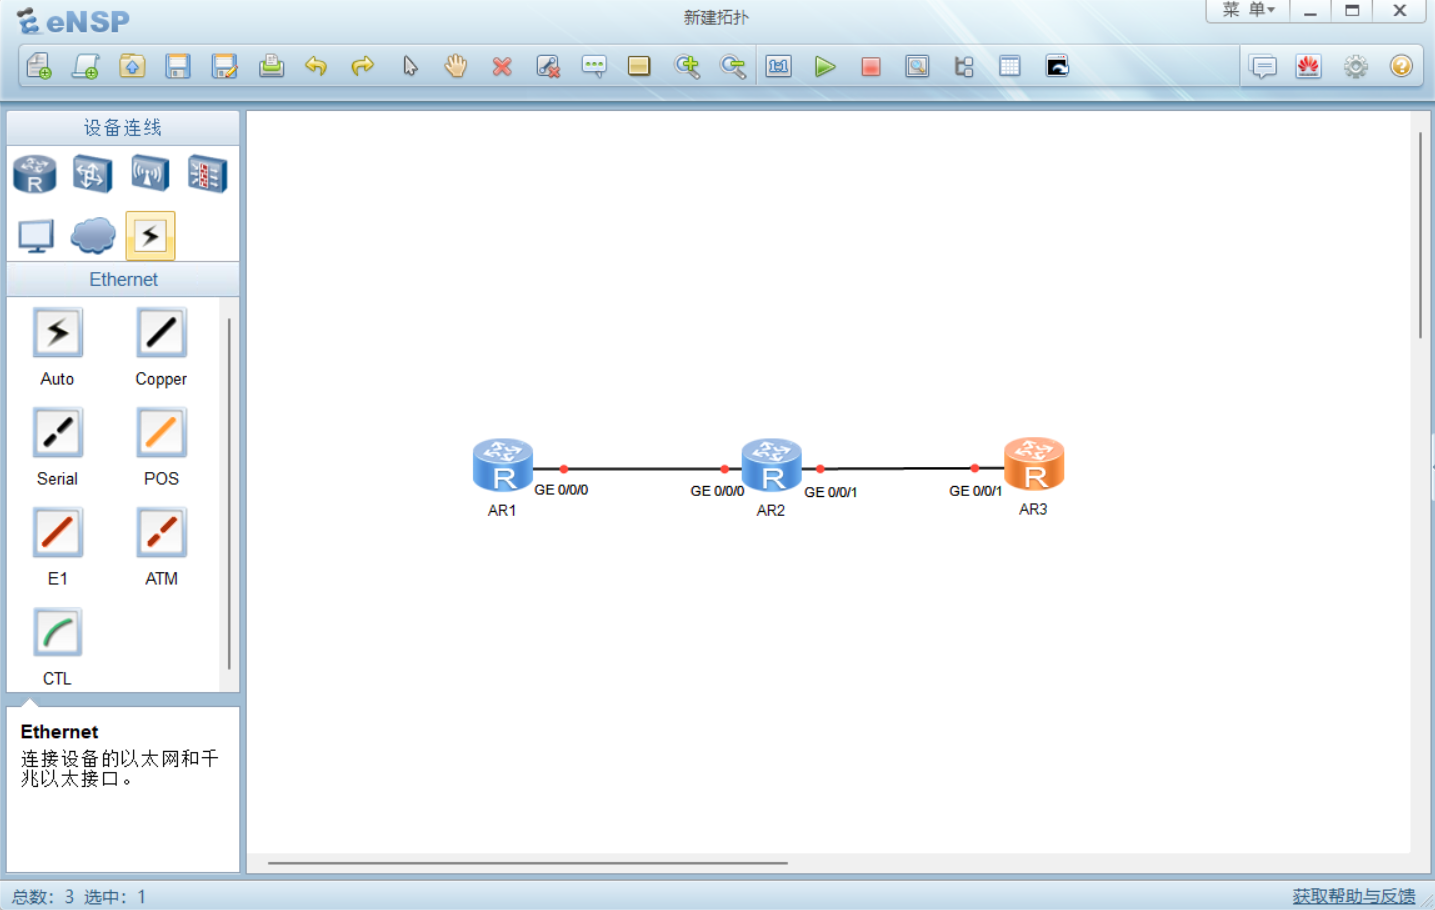Click the red X delete tool

coord(502,67)
